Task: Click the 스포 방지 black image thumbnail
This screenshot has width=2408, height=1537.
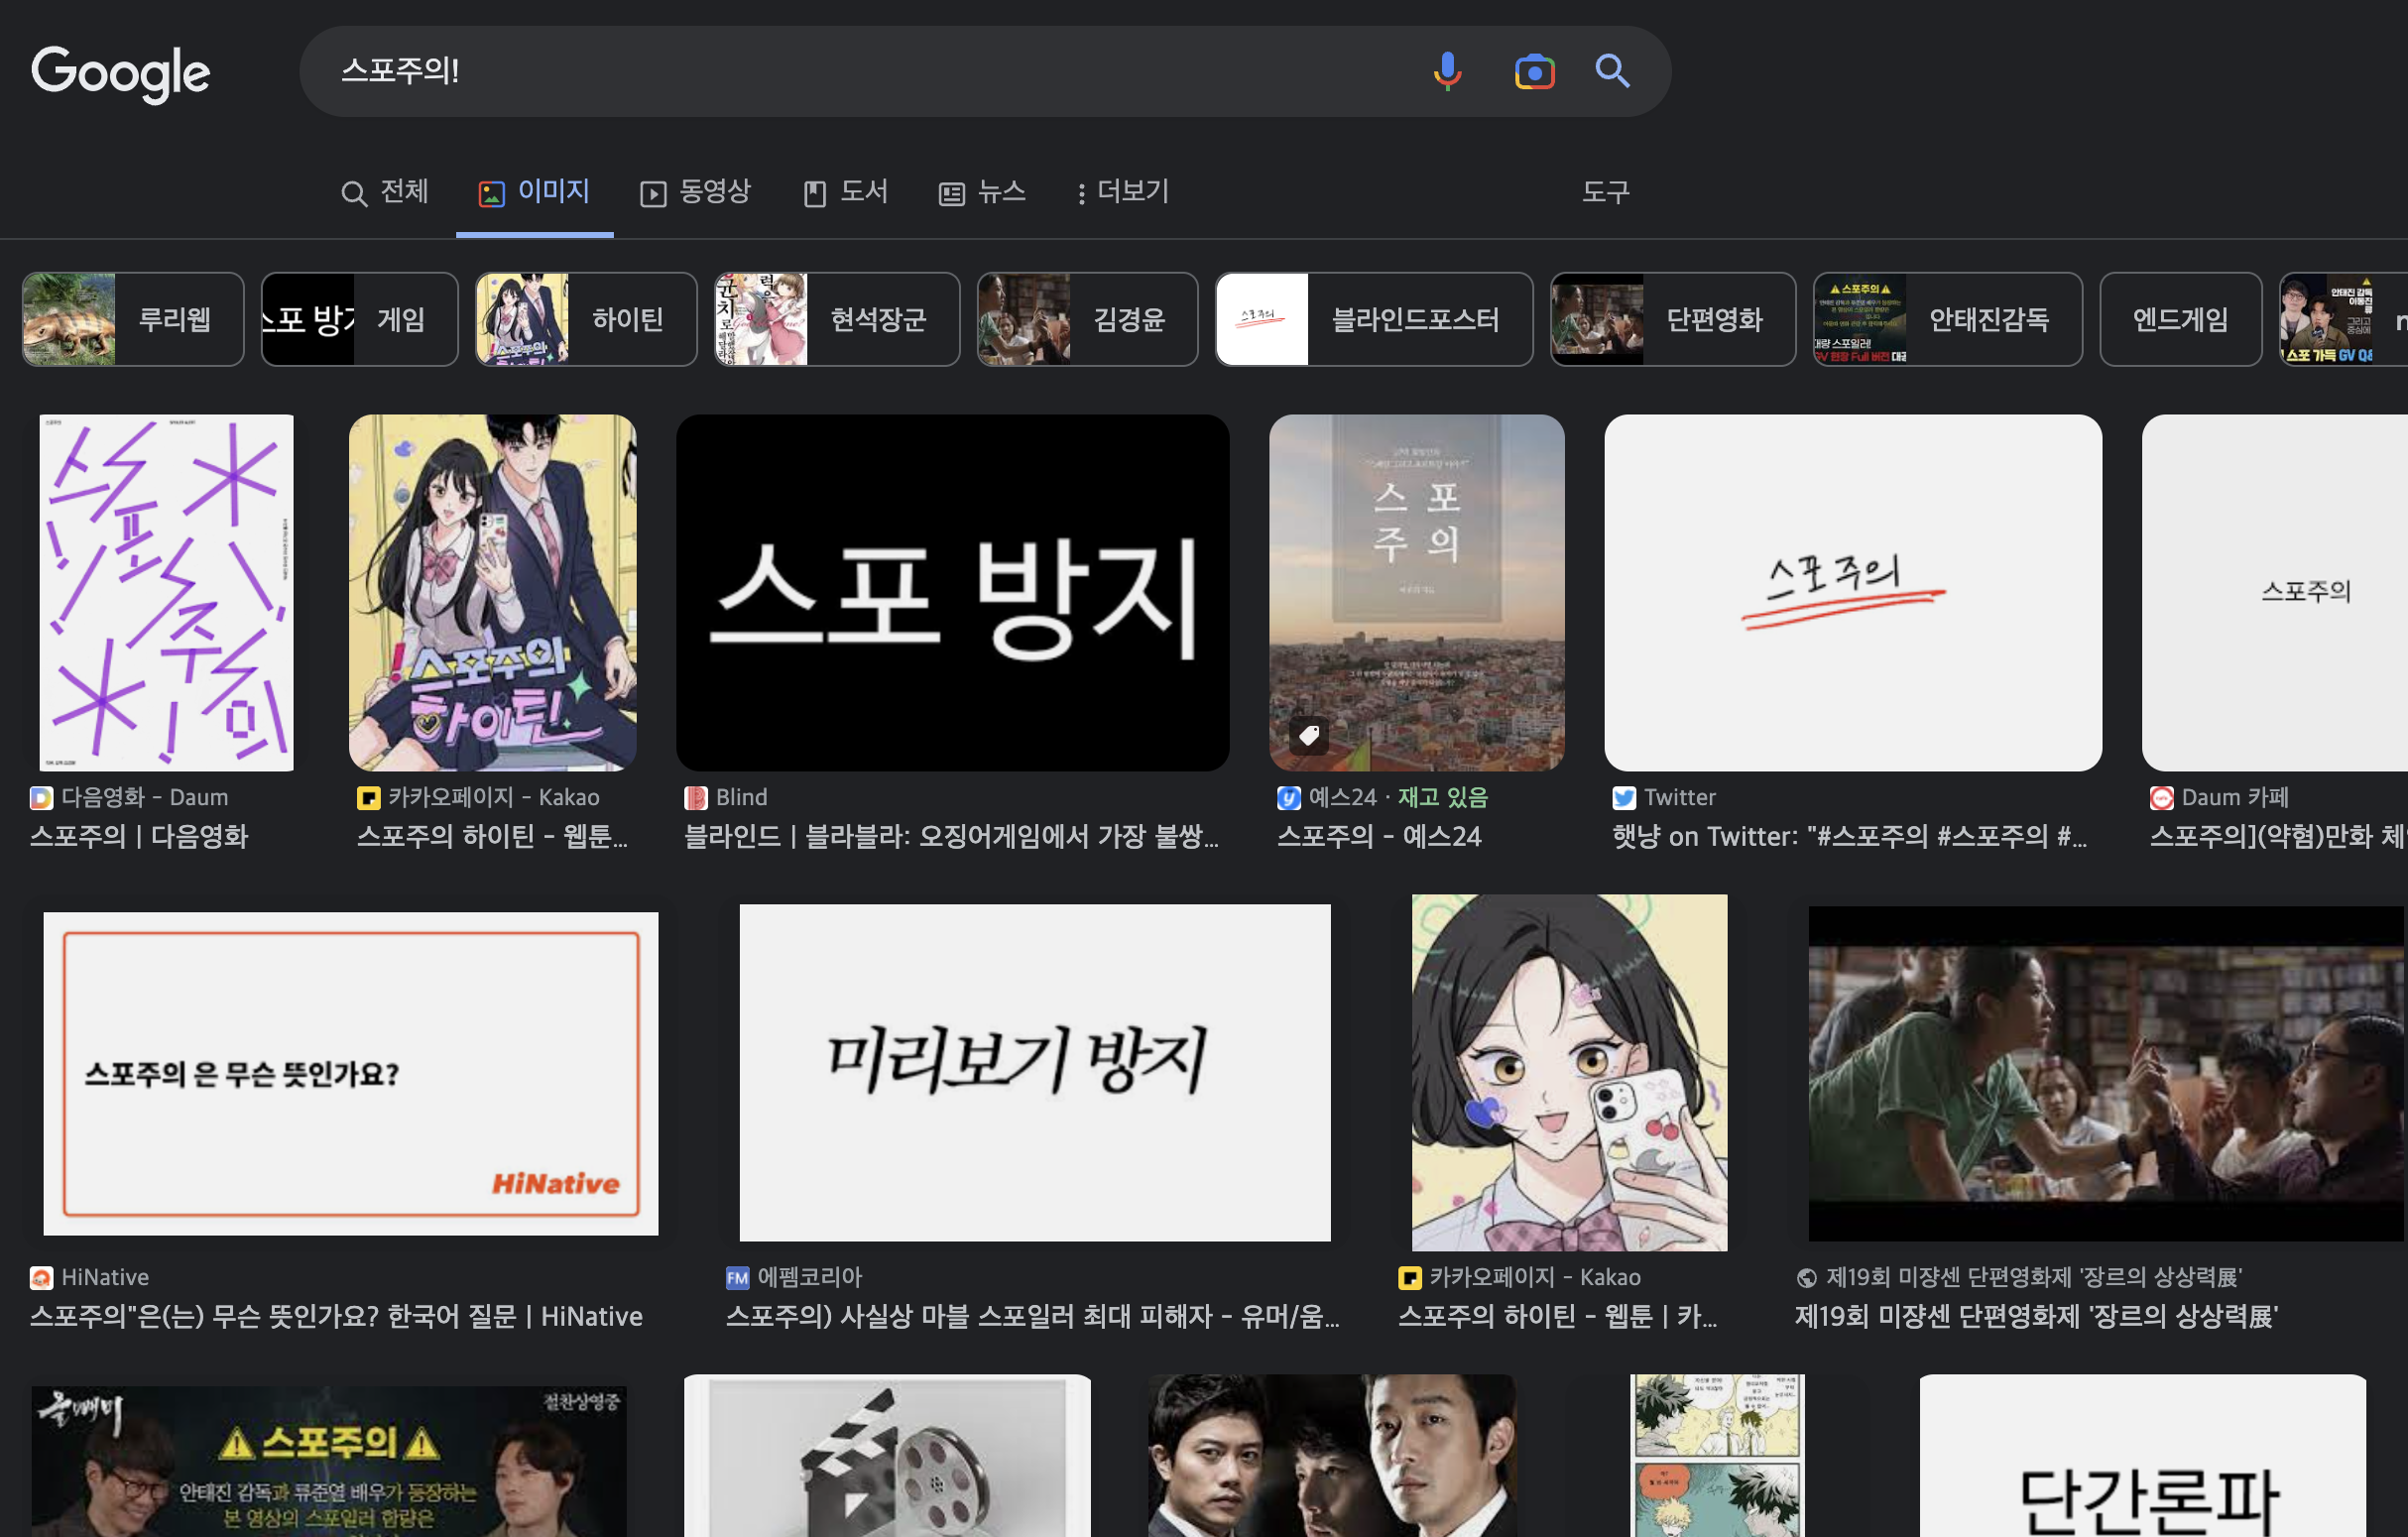Action: click(952, 592)
